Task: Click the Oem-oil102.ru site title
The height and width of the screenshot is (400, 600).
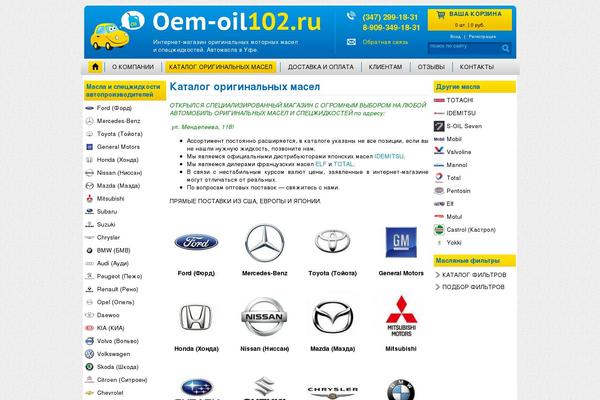Action: point(236,21)
